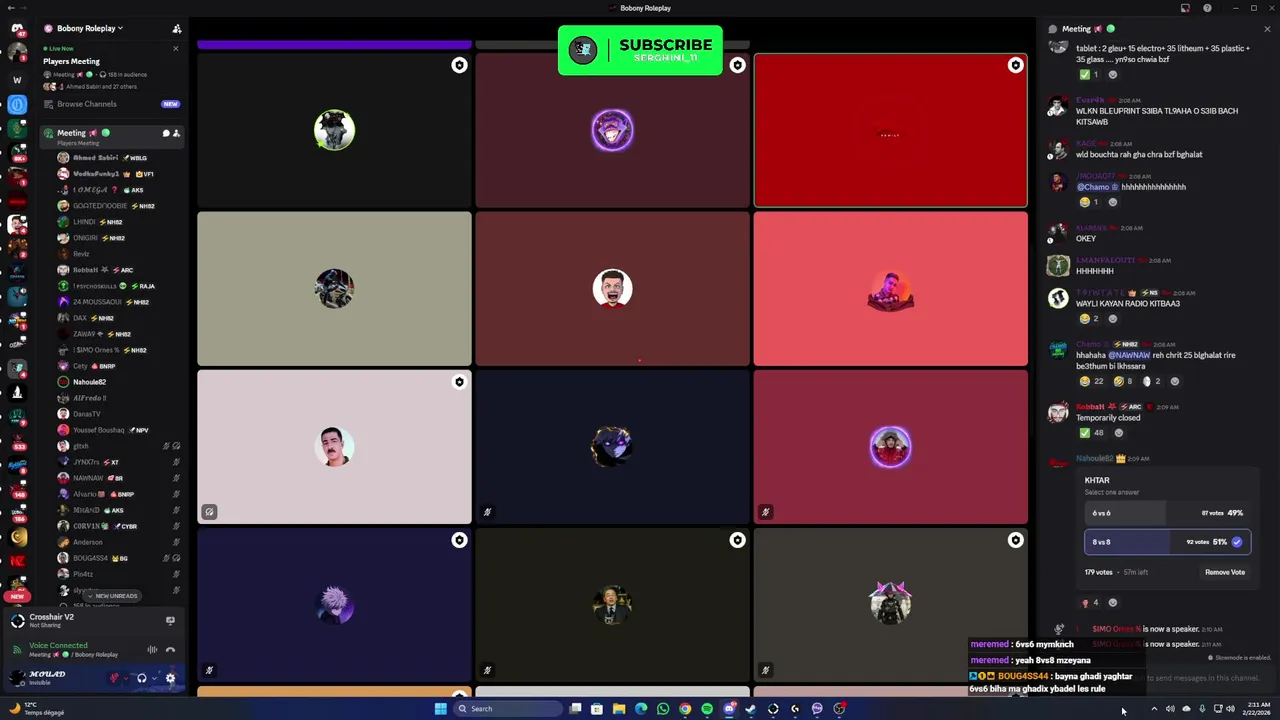Click the SUBSCRIBE overlay banner
1280x720 pixels.
coord(640,51)
